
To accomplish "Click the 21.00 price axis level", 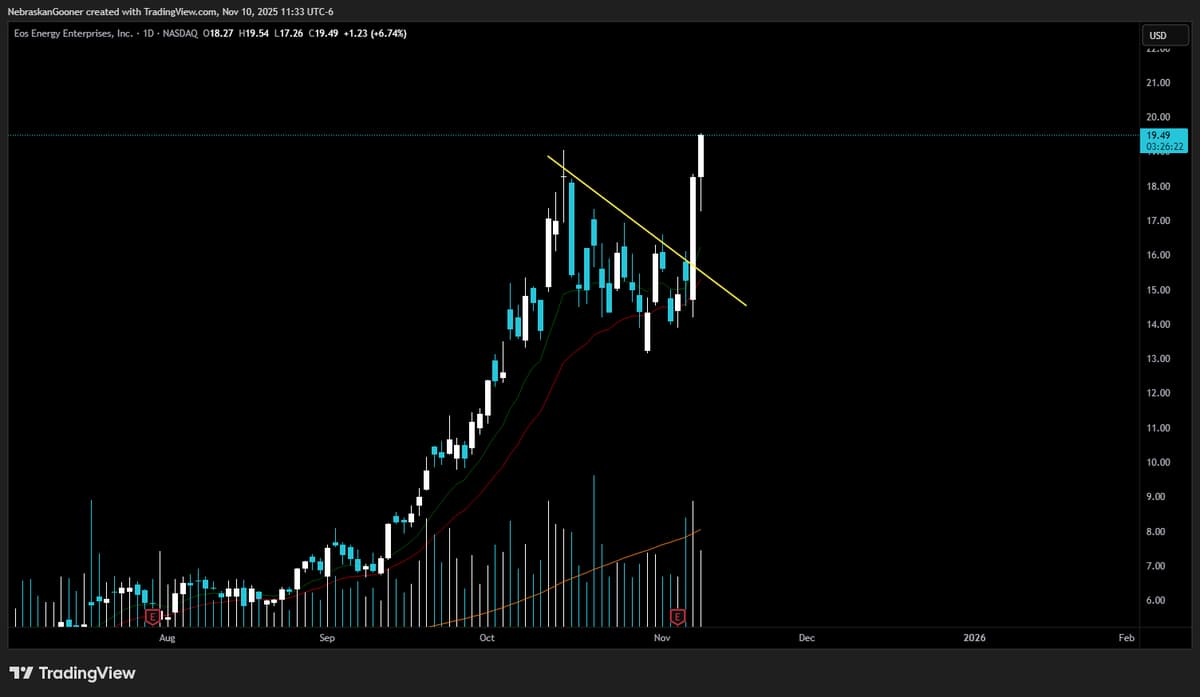I will 1158,82.
